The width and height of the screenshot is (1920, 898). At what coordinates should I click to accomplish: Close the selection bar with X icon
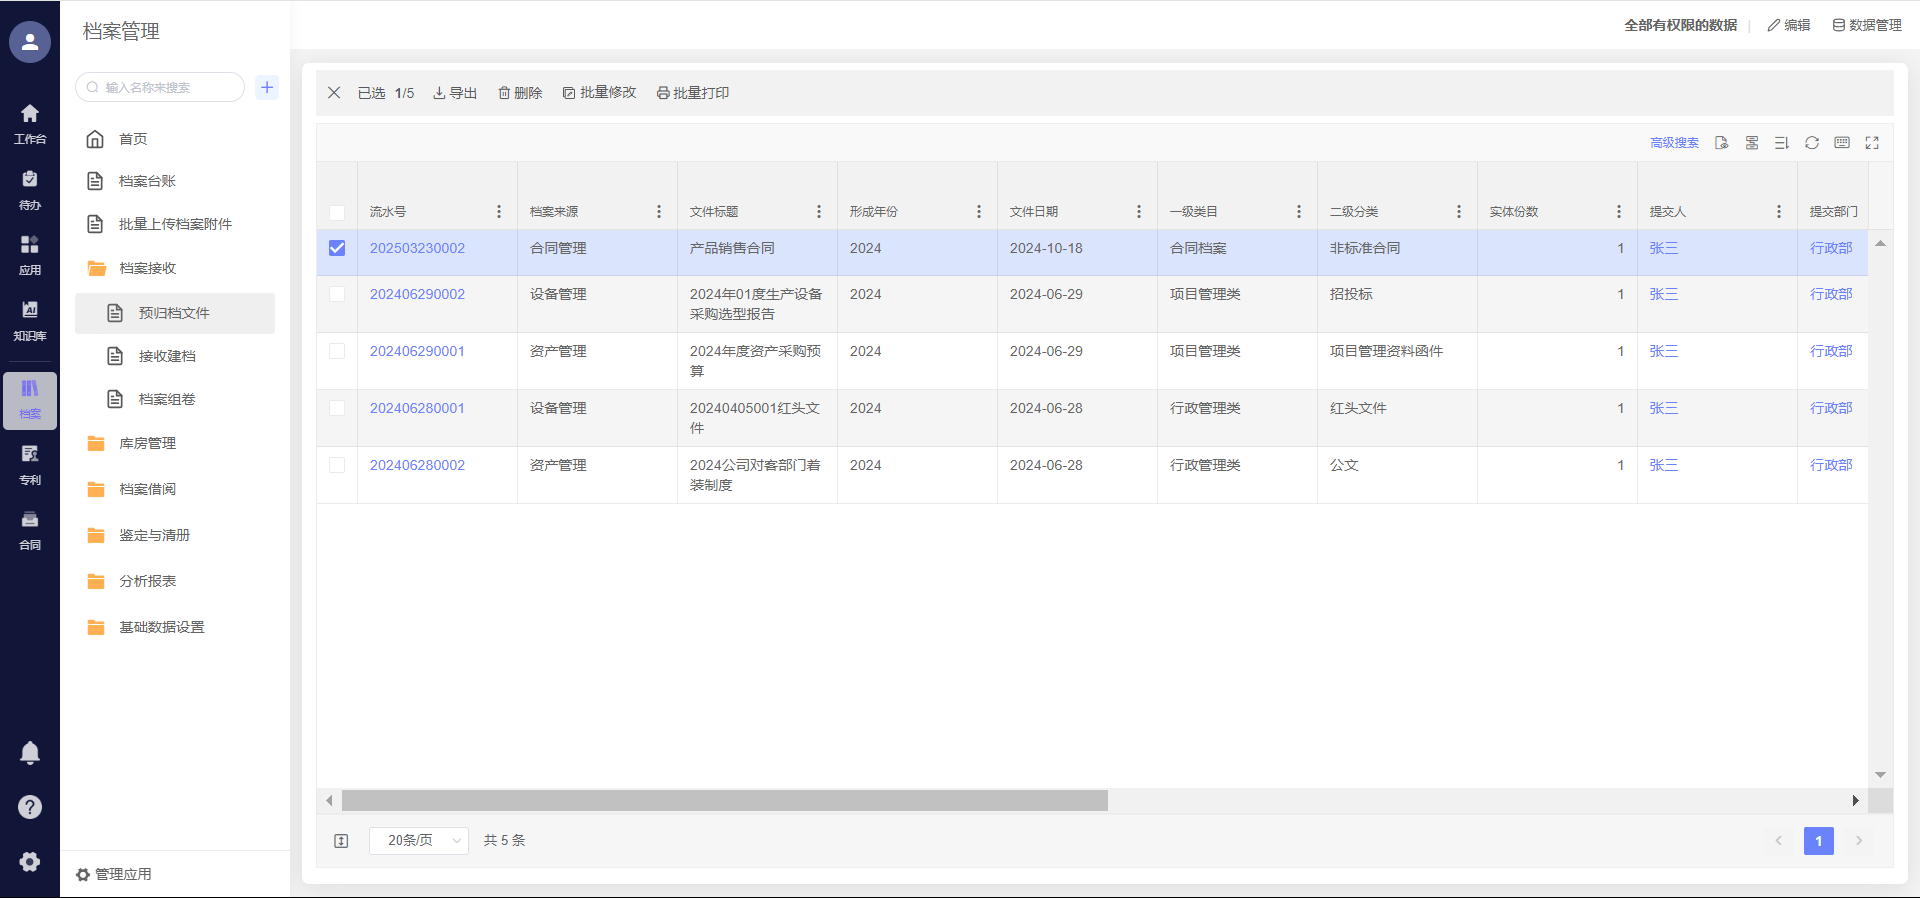click(x=334, y=93)
